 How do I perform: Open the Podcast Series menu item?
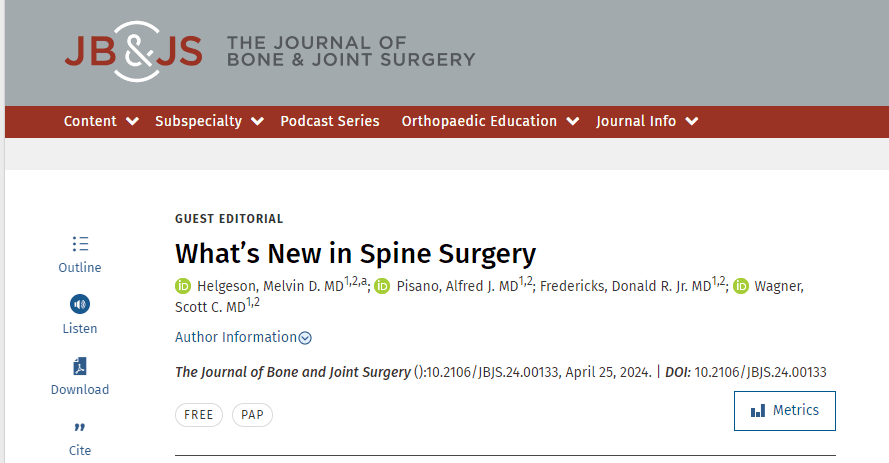point(330,121)
